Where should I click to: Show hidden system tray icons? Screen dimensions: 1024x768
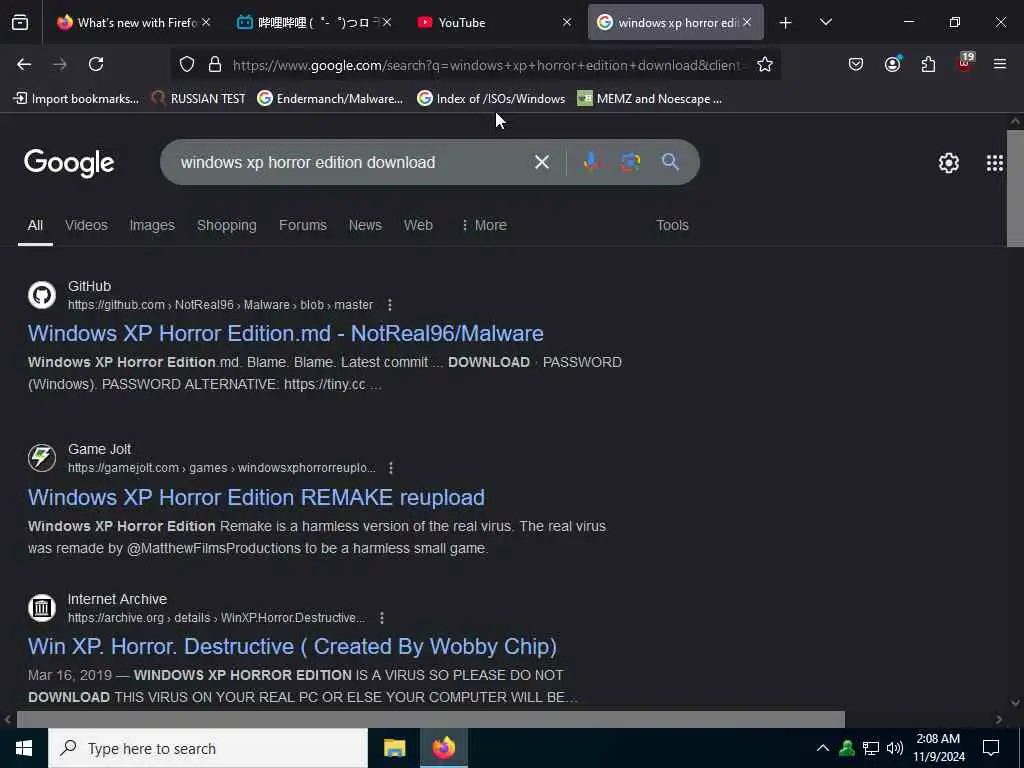pos(823,748)
